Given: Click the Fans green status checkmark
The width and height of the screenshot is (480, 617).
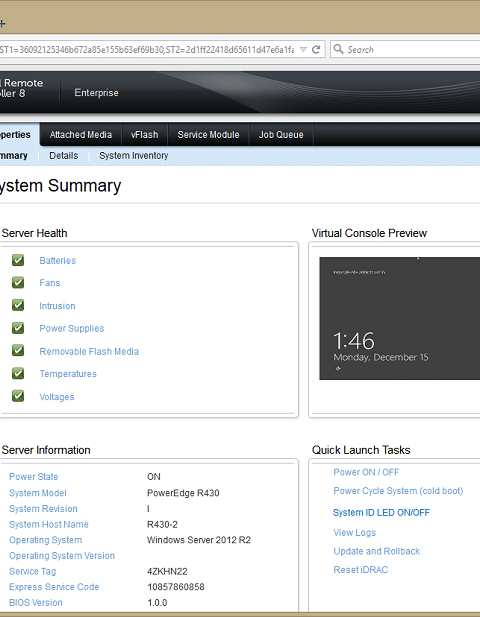Looking at the screenshot, I should click(18, 283).
